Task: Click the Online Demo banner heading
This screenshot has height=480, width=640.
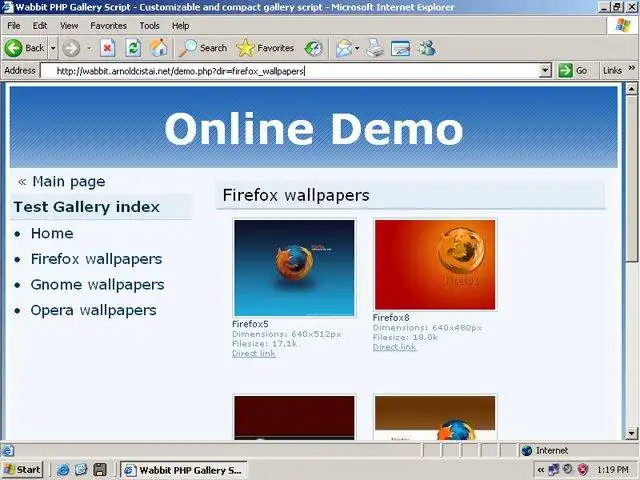Action: [x=313, y=128]
